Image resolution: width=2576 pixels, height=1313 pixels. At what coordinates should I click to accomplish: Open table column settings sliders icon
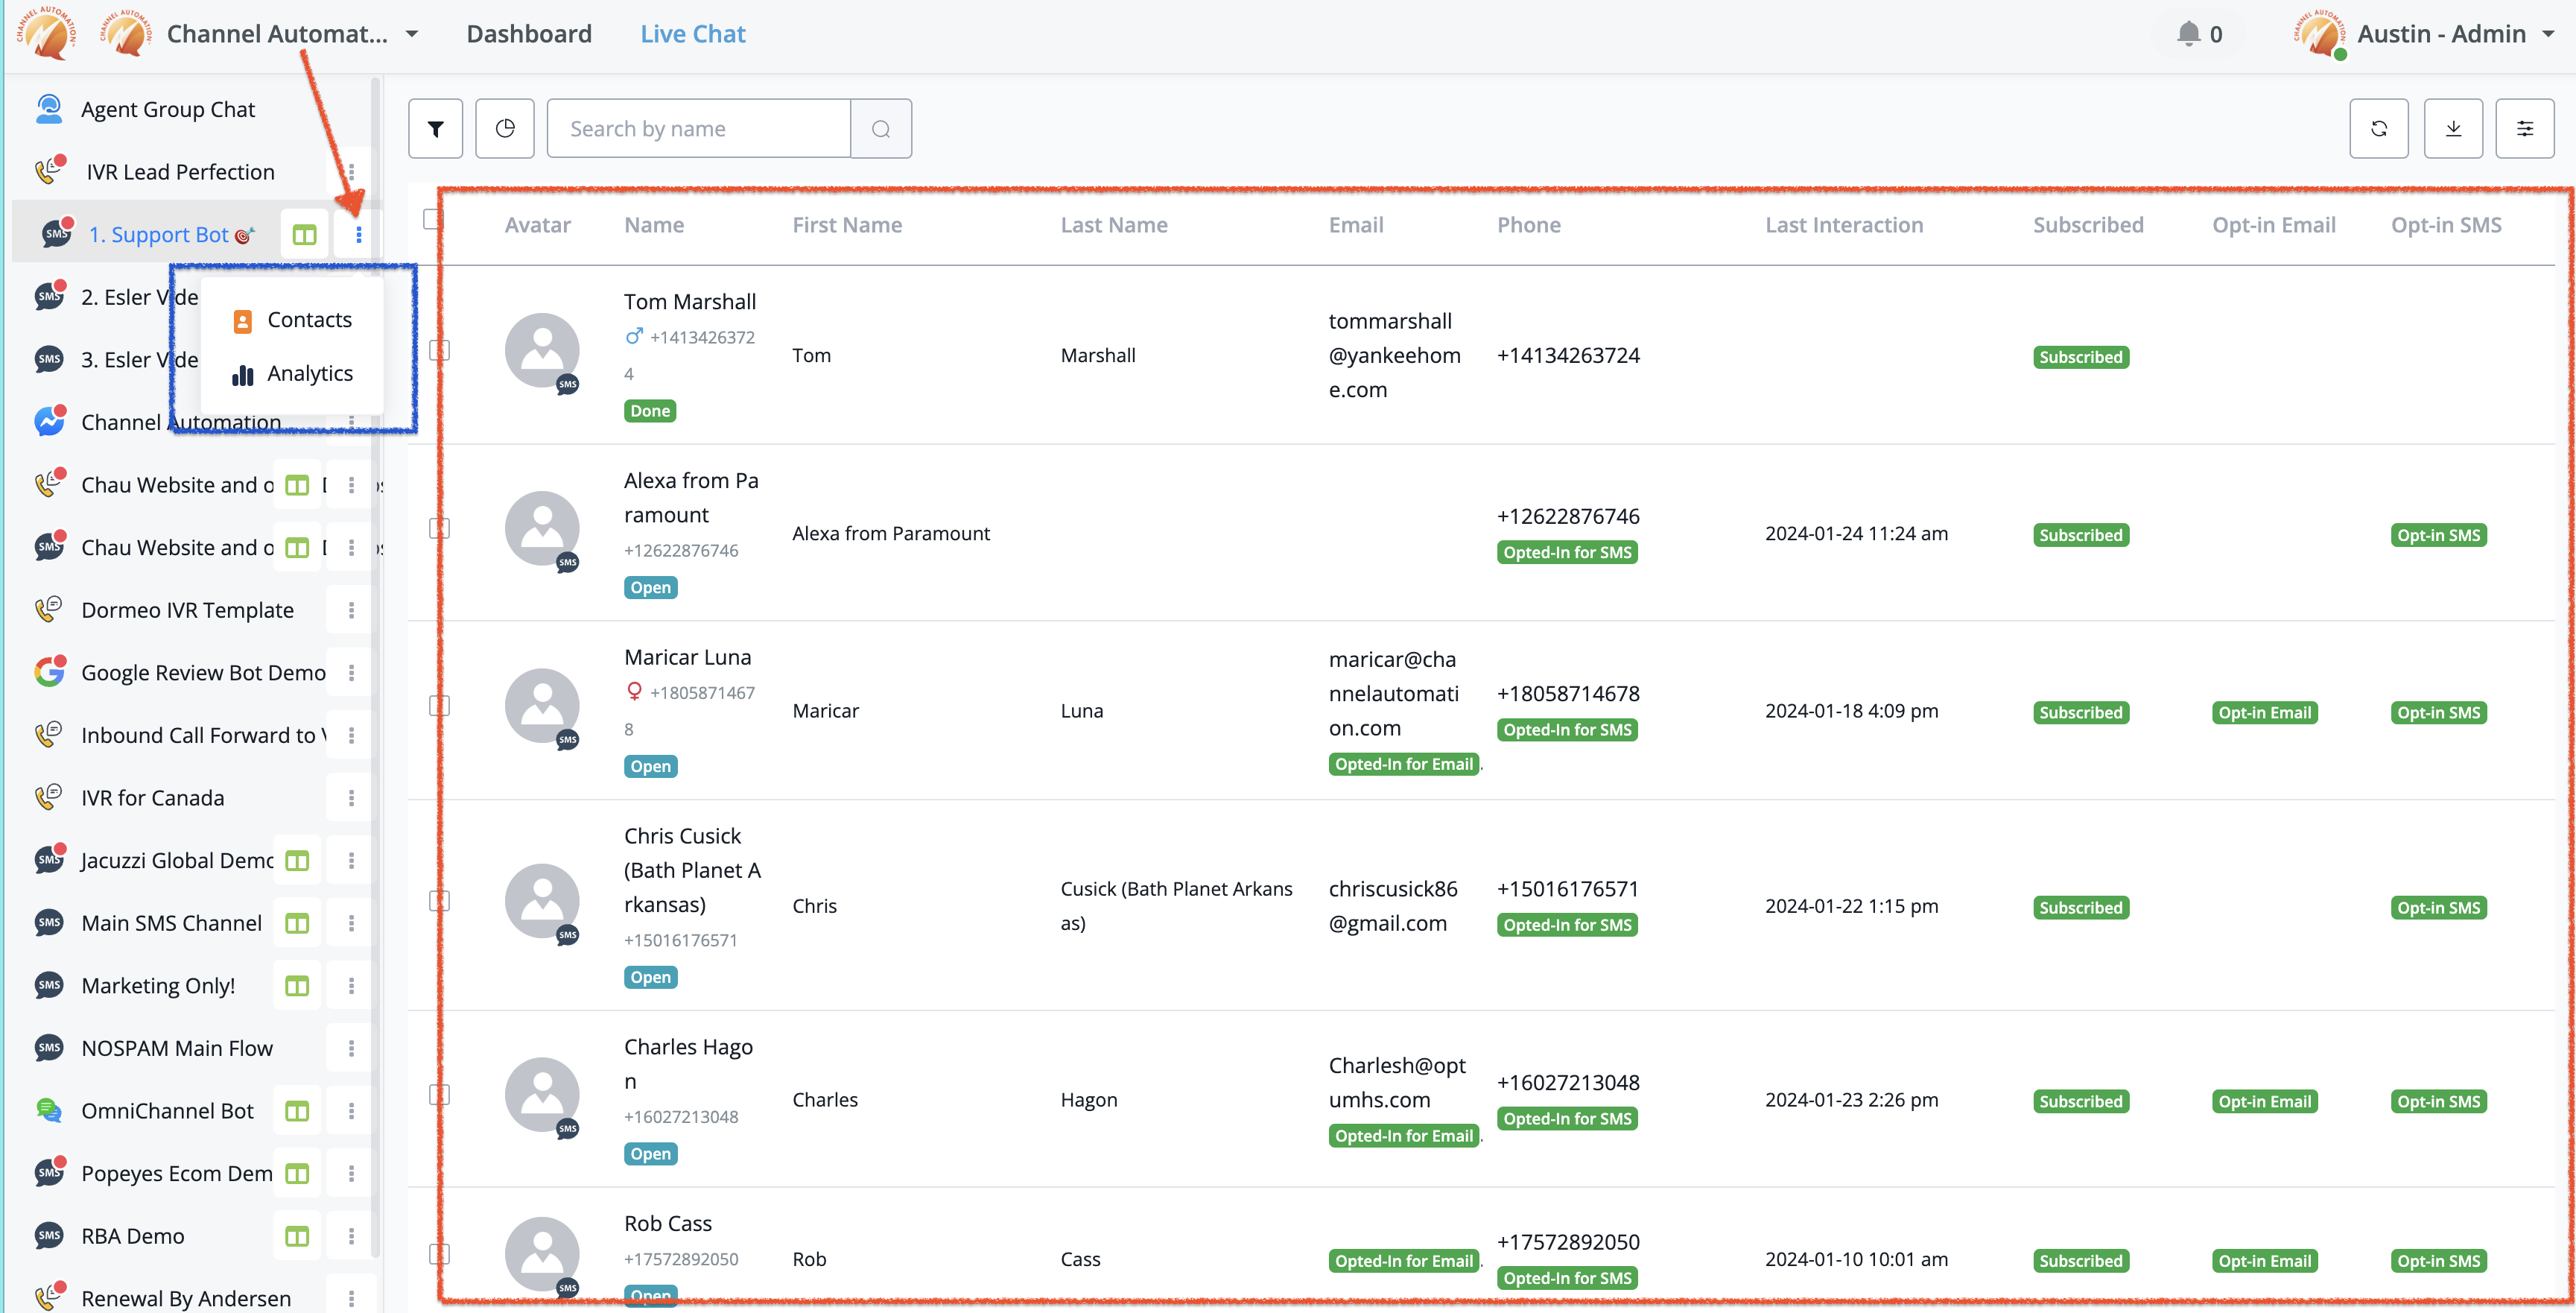click(x=2525, y=128)
